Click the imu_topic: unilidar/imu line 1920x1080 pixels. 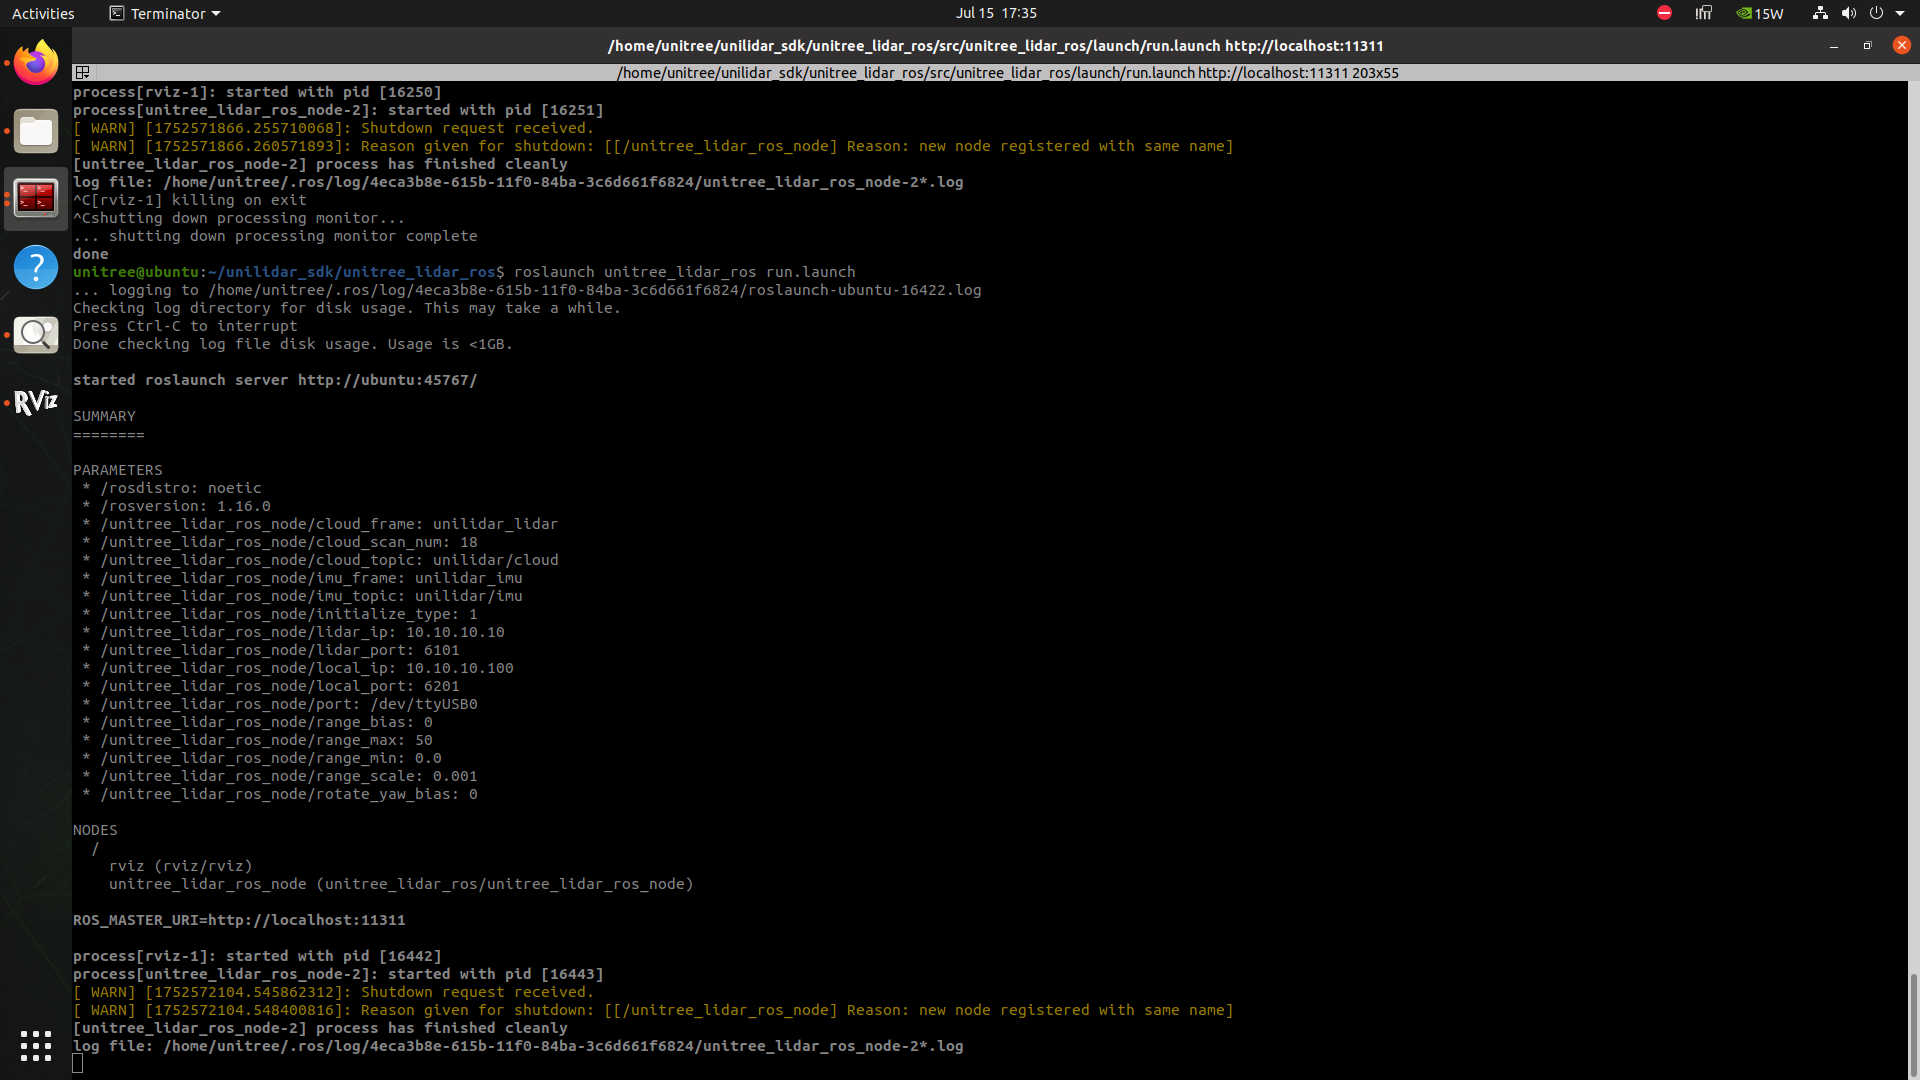302,596
